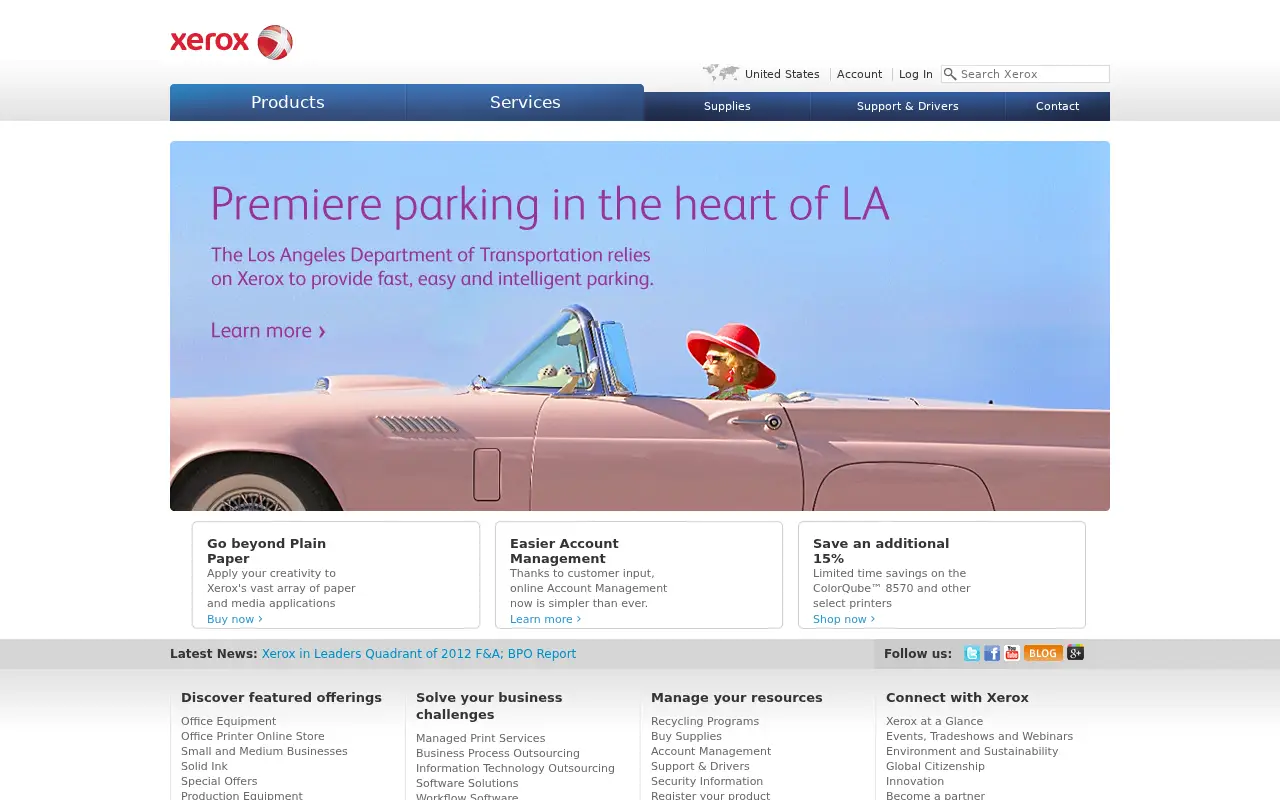The height and width of the screenshot is (800, 1280).
Task: Open Xerox at a Glance link
Action: tap(934, 721)
